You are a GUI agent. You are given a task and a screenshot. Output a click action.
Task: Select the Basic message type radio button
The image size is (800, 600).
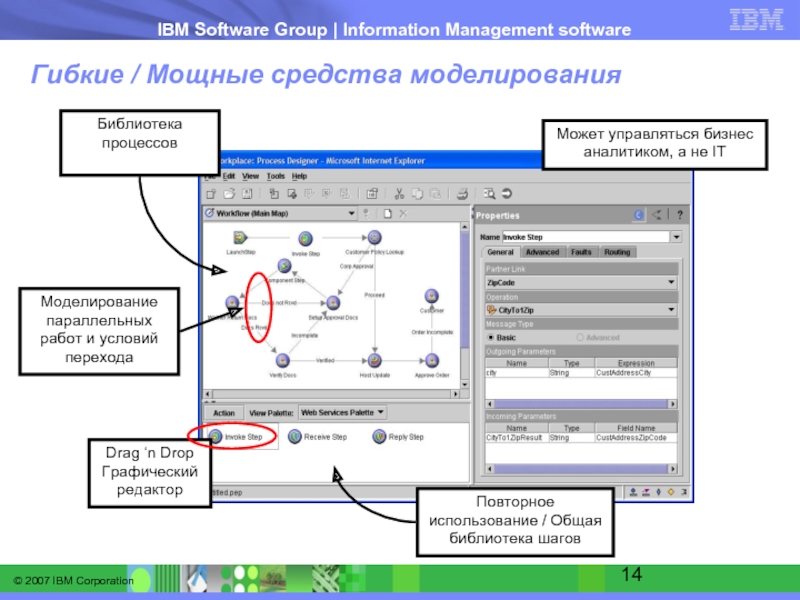(491, 337)
